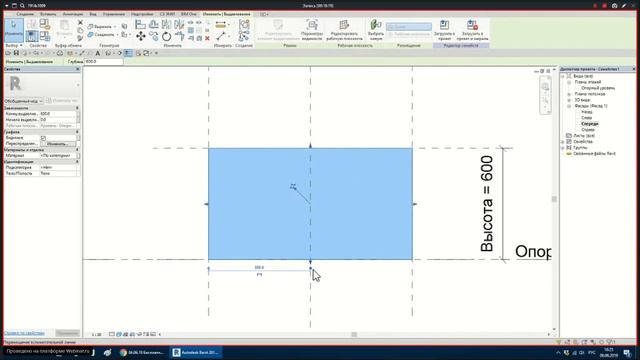Image resolution: width=640 pixels, height=360 pixels.
Task: Click the Copy tool icon in Modify panel
Action: tap(153, 36)
